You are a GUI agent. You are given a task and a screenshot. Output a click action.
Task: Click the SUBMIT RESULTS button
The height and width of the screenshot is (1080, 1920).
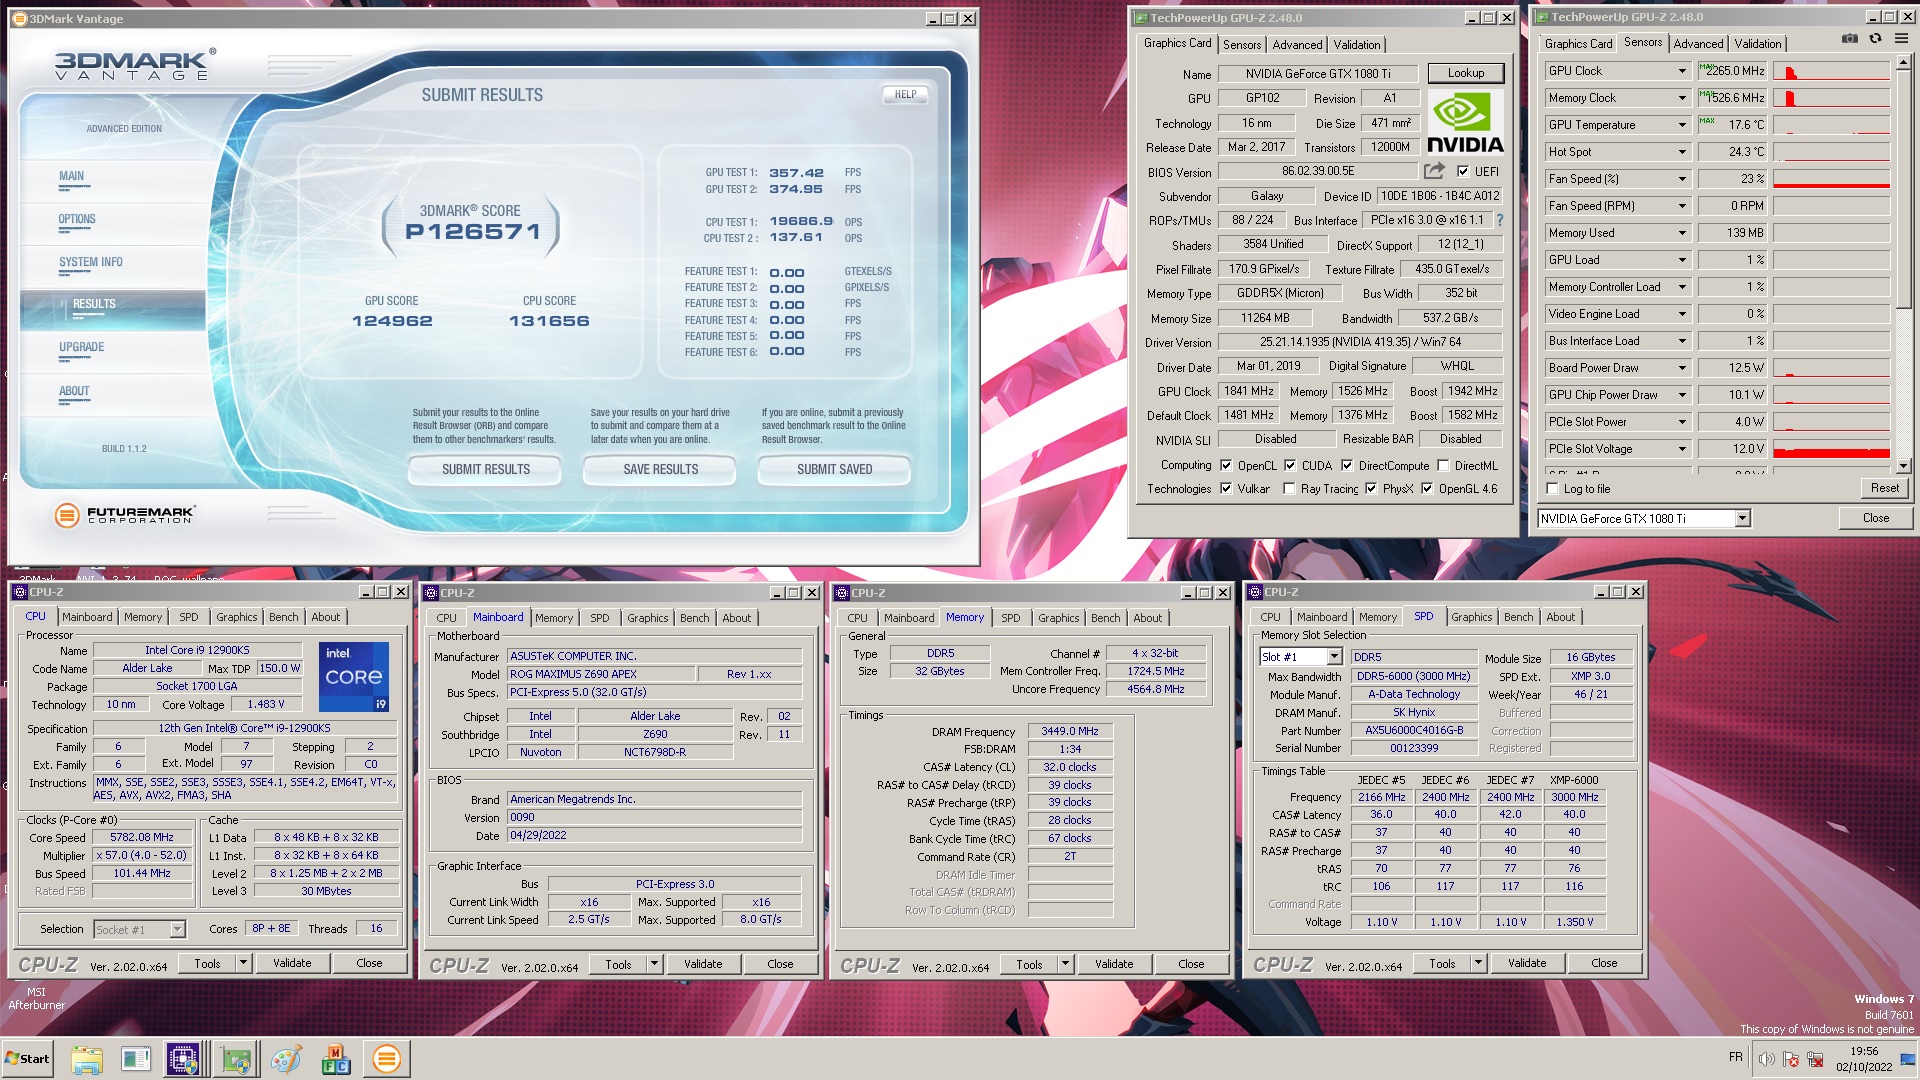tap(486, 469)
